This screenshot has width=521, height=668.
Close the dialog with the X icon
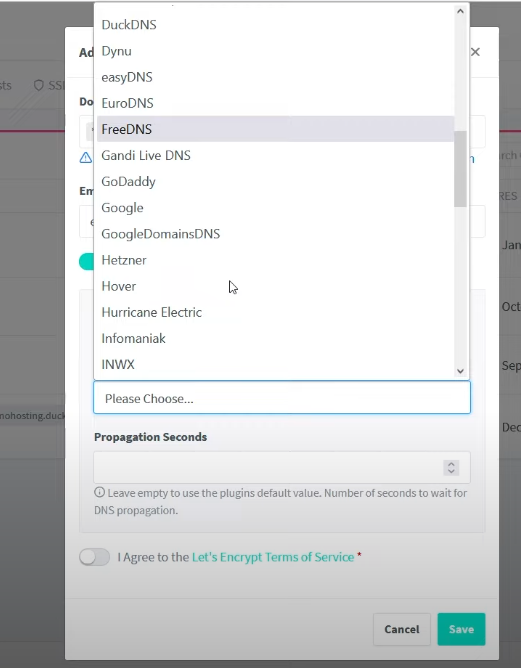pos(475,52)
